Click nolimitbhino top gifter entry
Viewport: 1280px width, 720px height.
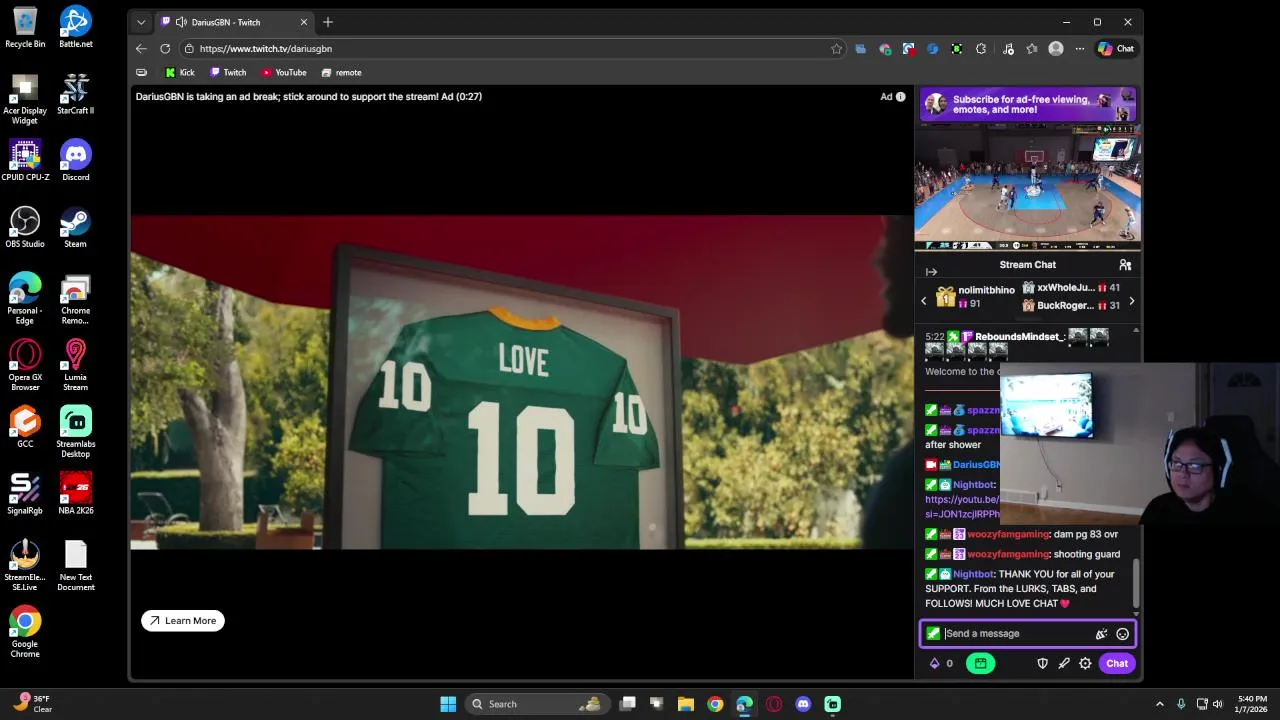(x=977, y=296)
